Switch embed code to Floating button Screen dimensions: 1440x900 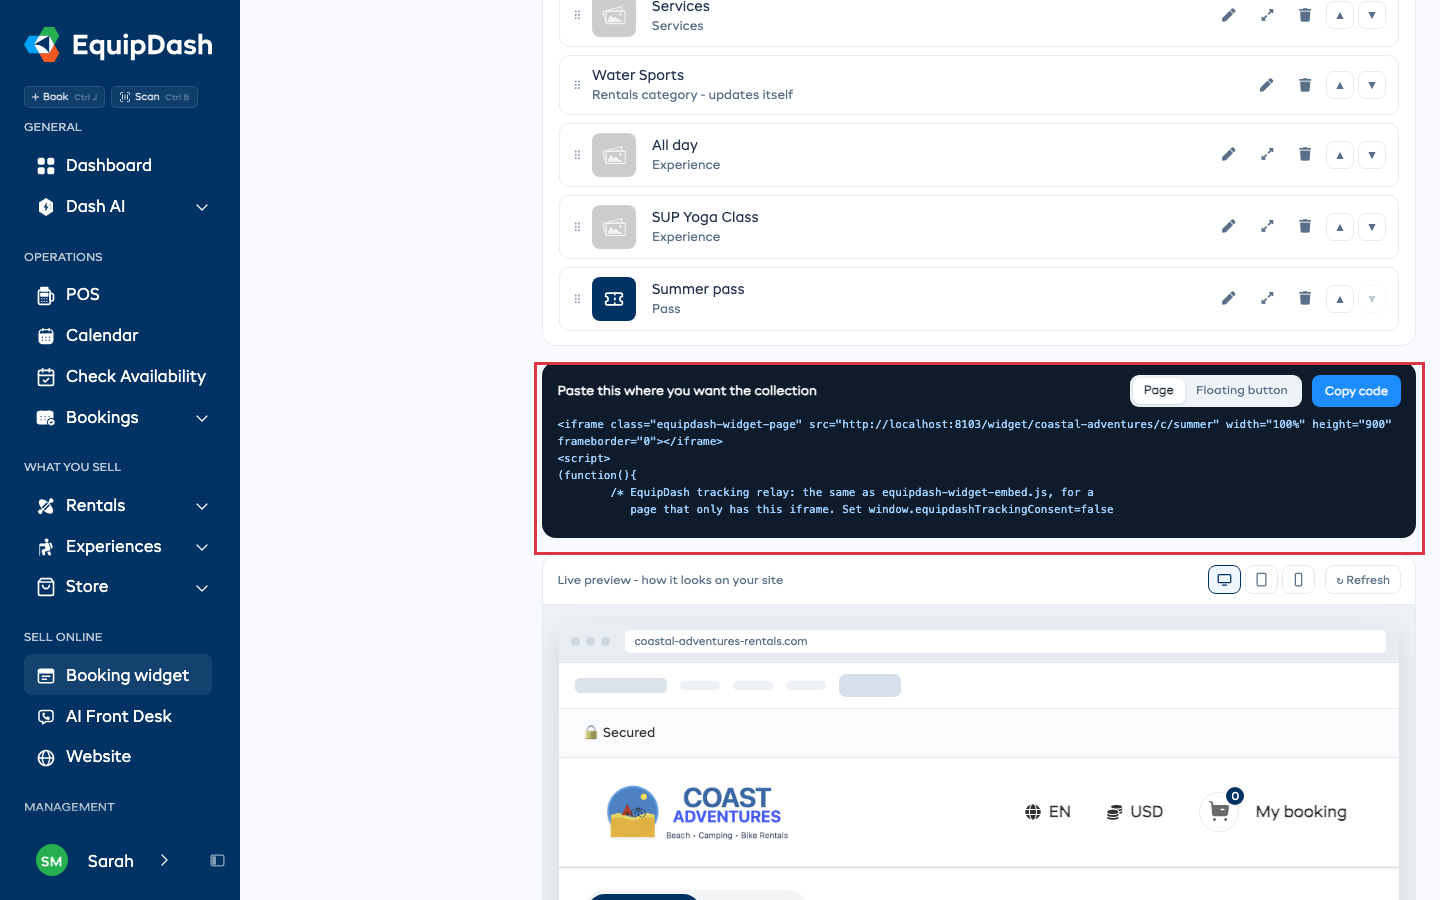(1241, 391)
